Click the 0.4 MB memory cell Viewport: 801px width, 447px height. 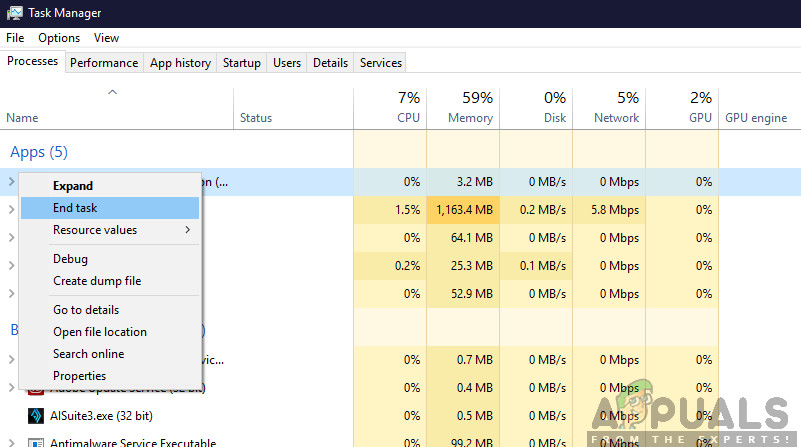463,388
